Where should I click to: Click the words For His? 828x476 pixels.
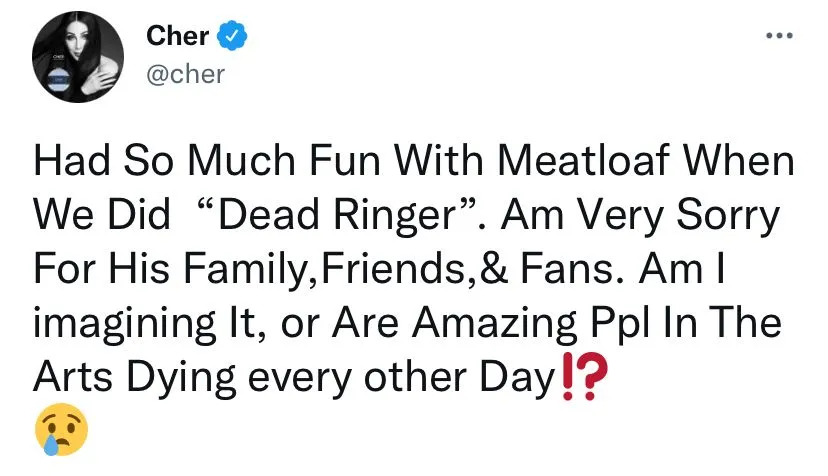pyautogui.click(x=101, y=268)
